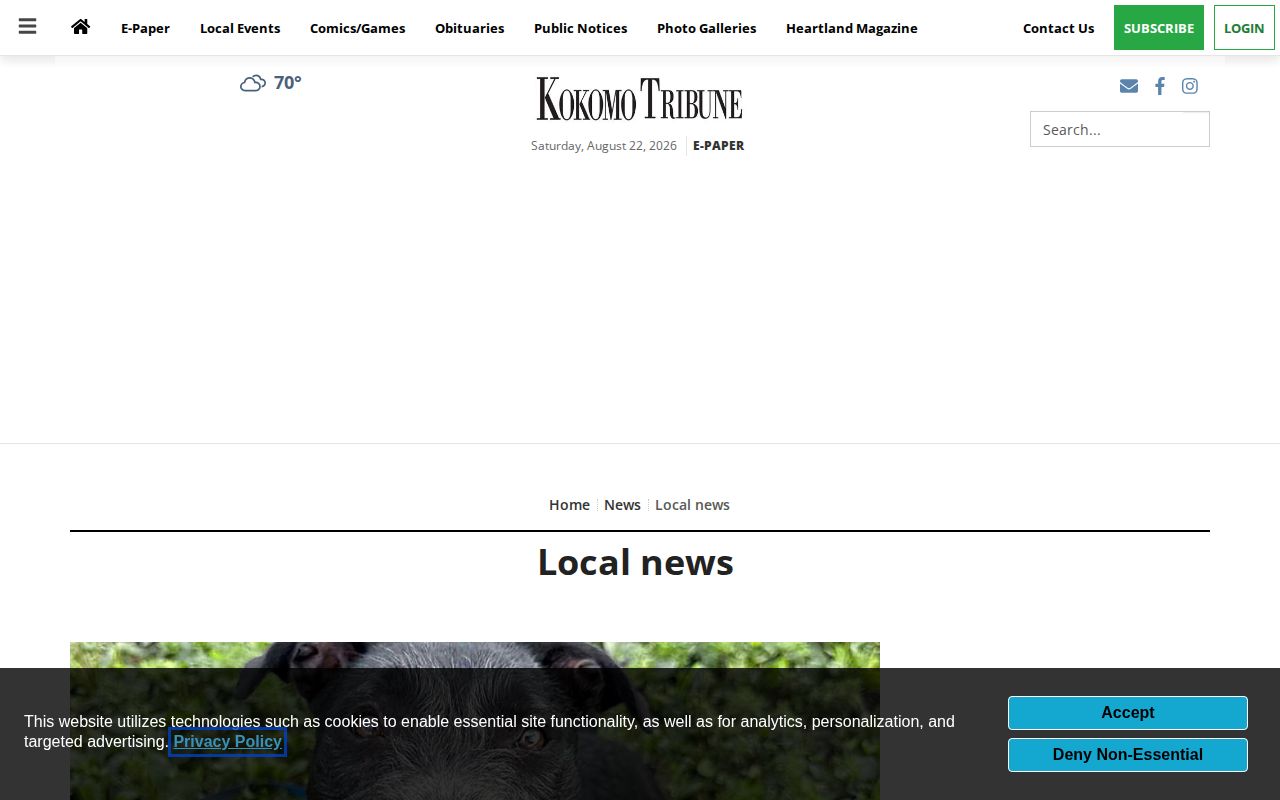Image resolution: width=1280 pixels, height=800 pixels.
Task: Click the E-PAPER link beside the date
Action: click(719, 146)
